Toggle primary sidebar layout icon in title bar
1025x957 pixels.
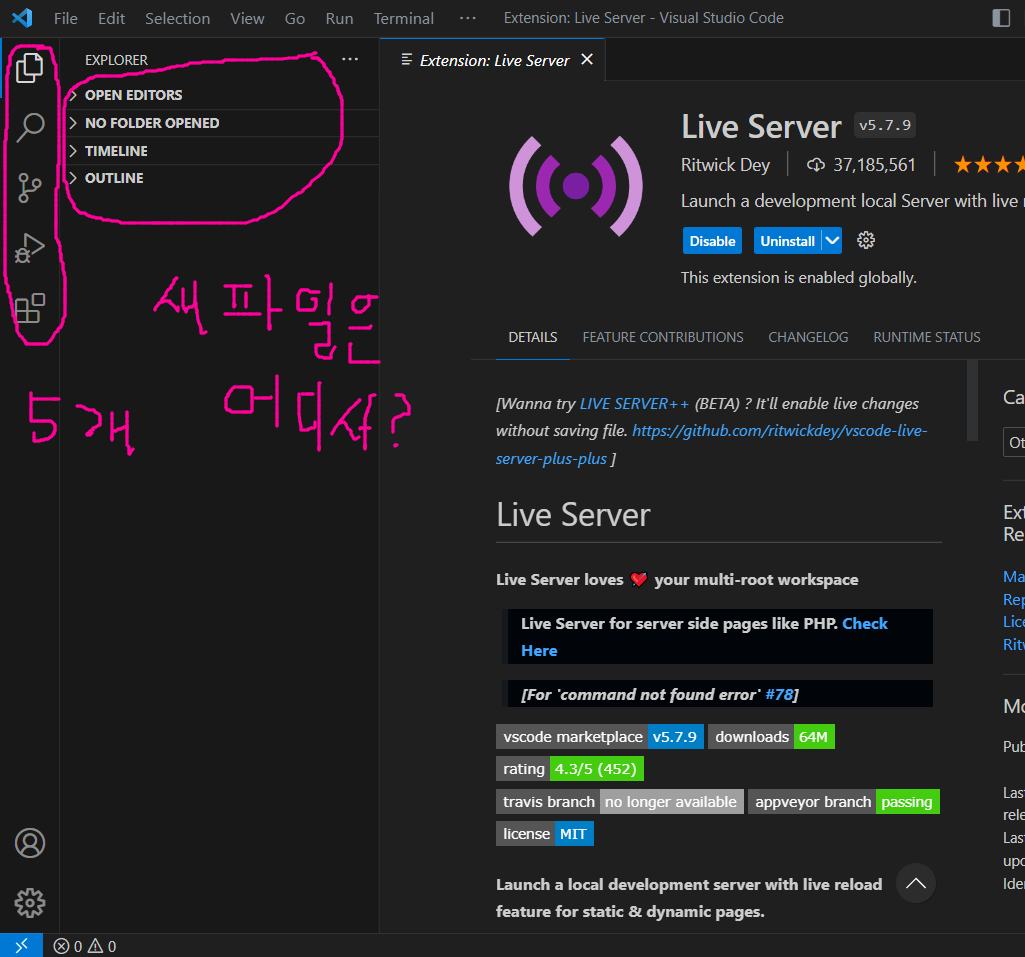click(1001, 18)
